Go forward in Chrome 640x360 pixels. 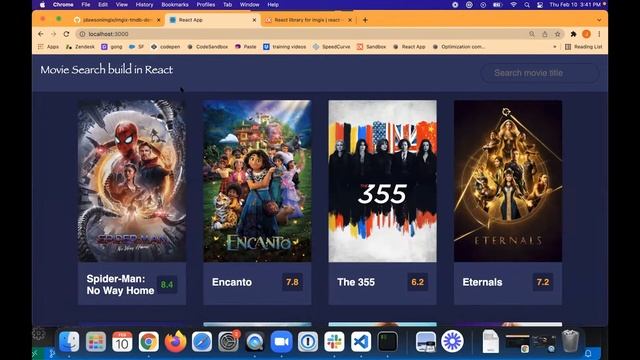[53, 34]
